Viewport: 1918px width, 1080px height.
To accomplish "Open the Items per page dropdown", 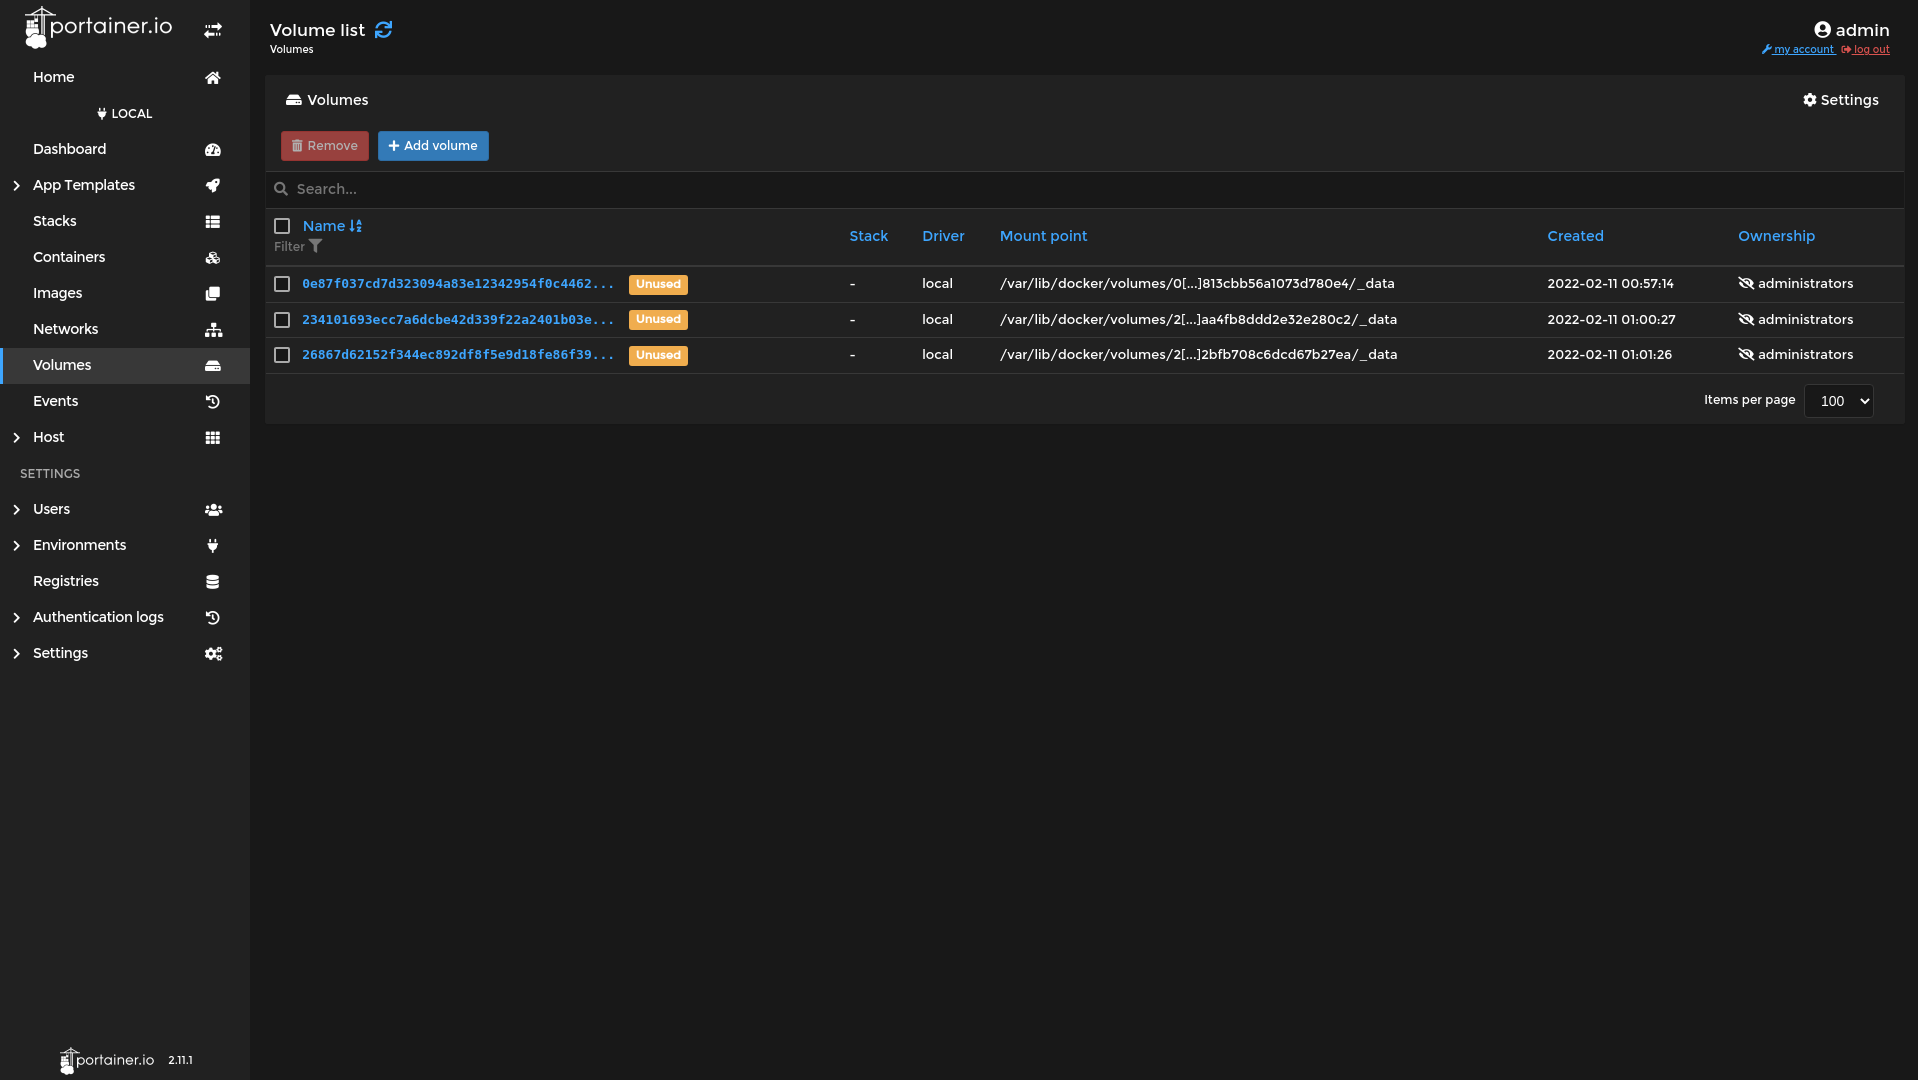I will click(x=1838, y=401).
